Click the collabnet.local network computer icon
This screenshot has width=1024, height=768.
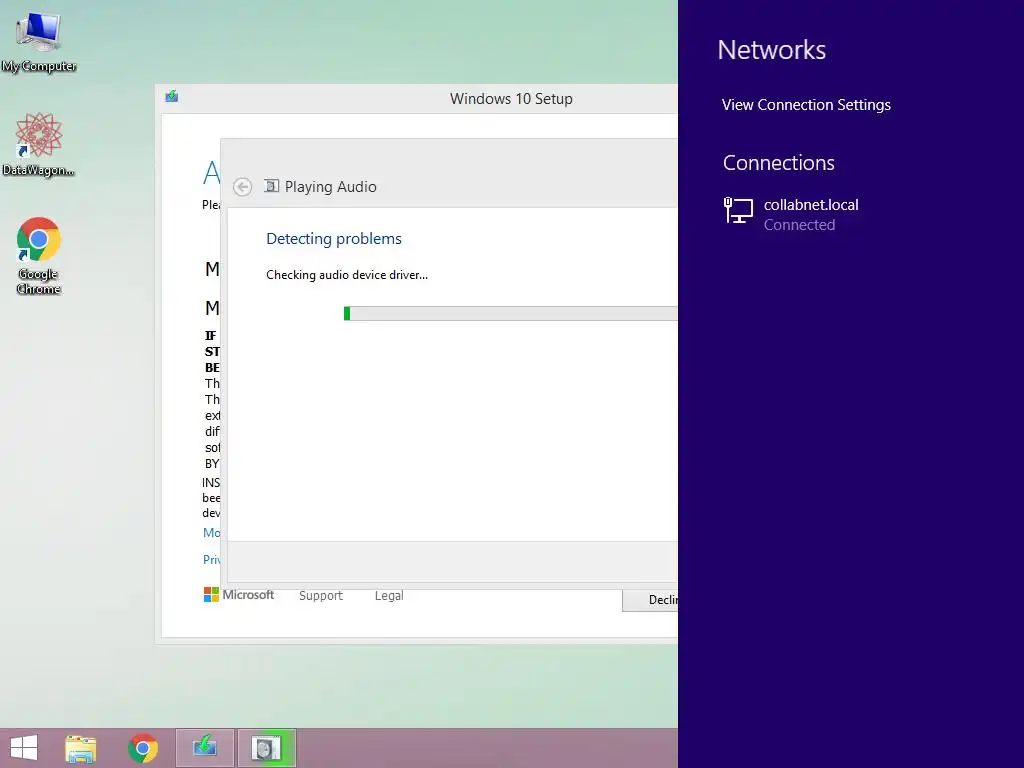click(x=738, y=210)
